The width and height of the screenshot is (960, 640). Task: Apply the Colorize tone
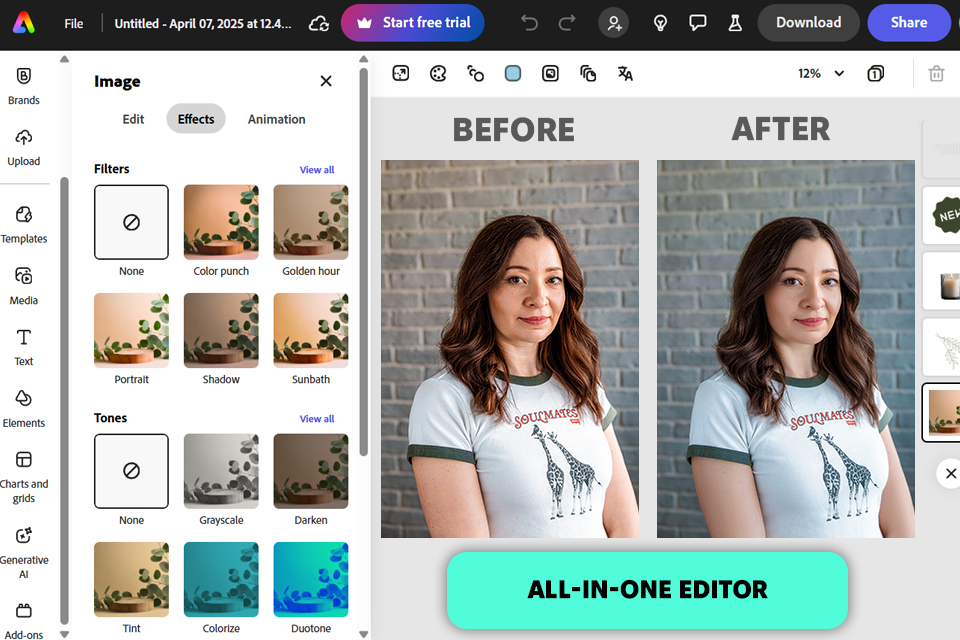221,579
